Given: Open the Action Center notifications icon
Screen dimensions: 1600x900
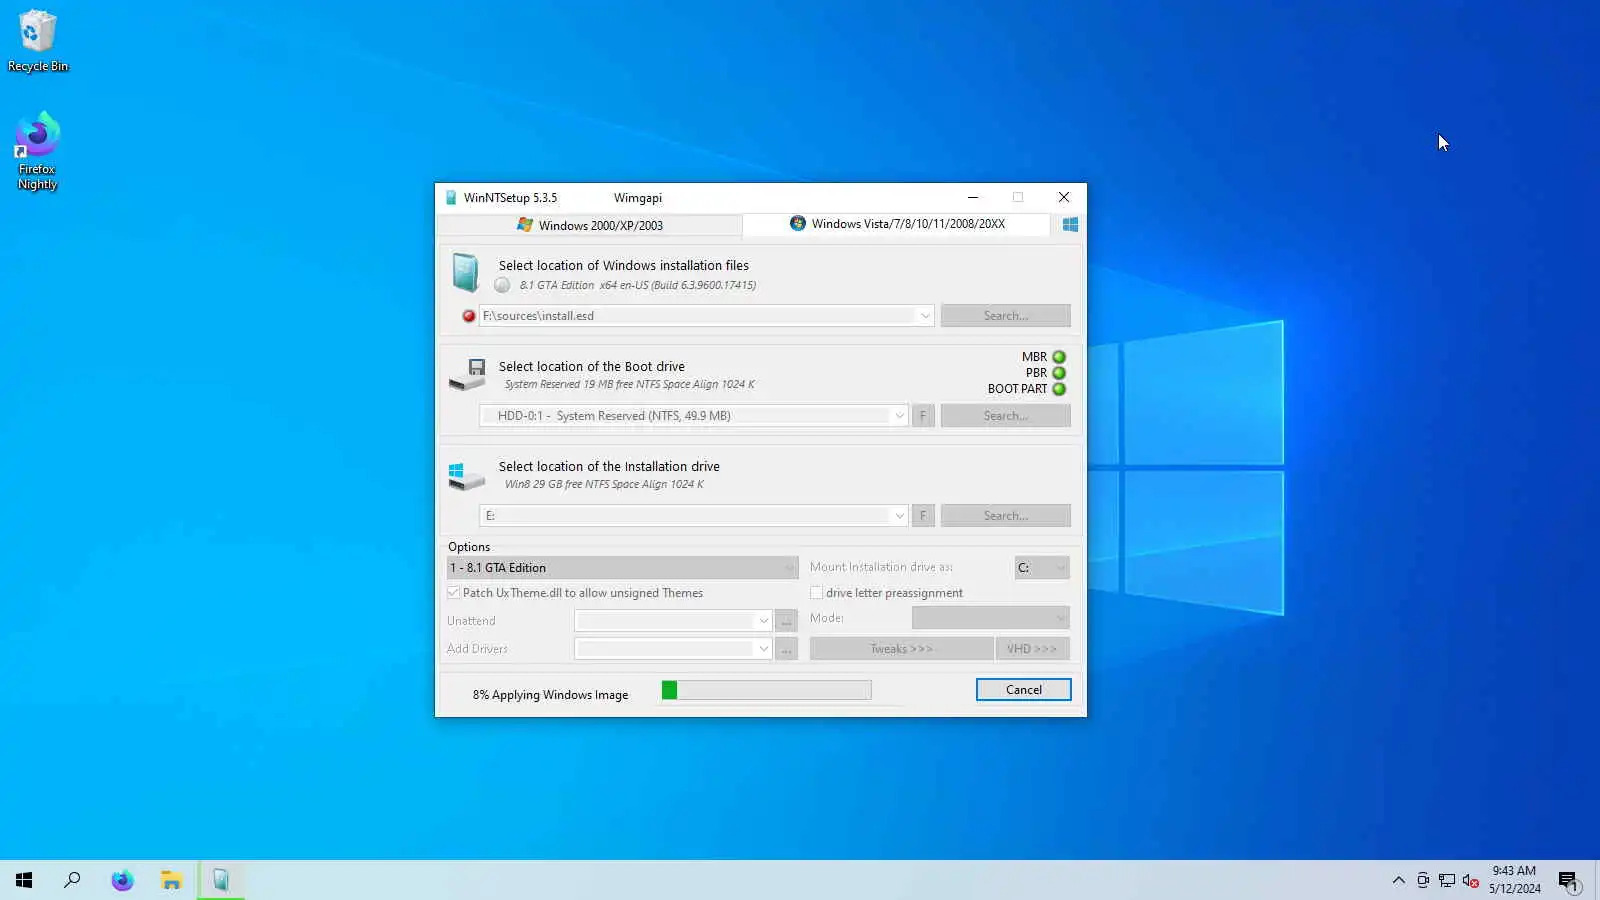Looking at the screenshot, I should pos(1568,881).
